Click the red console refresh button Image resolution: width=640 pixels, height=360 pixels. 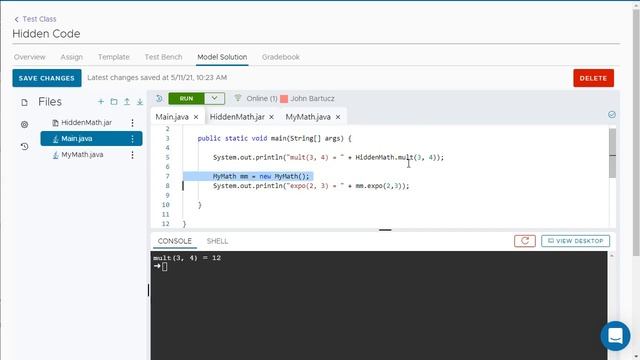525,241
